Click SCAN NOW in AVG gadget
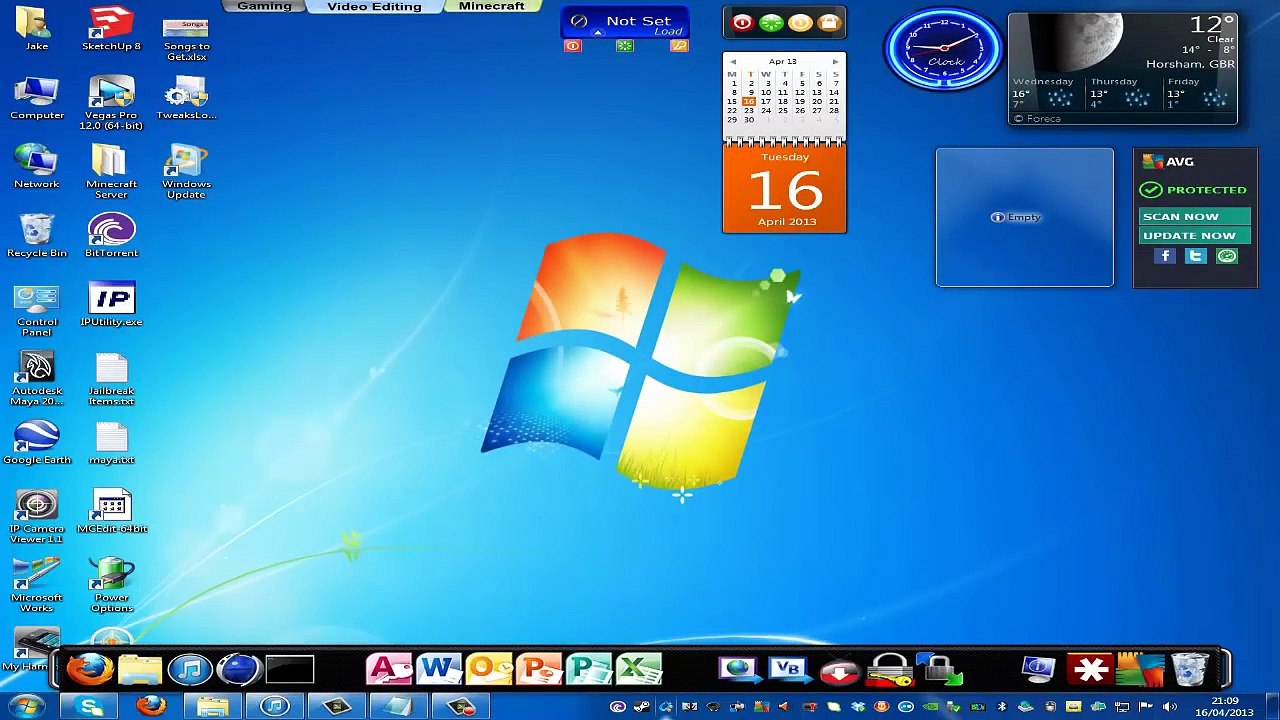The width and height of the screenshot is (1280, 720). (x=1195, y=216)
